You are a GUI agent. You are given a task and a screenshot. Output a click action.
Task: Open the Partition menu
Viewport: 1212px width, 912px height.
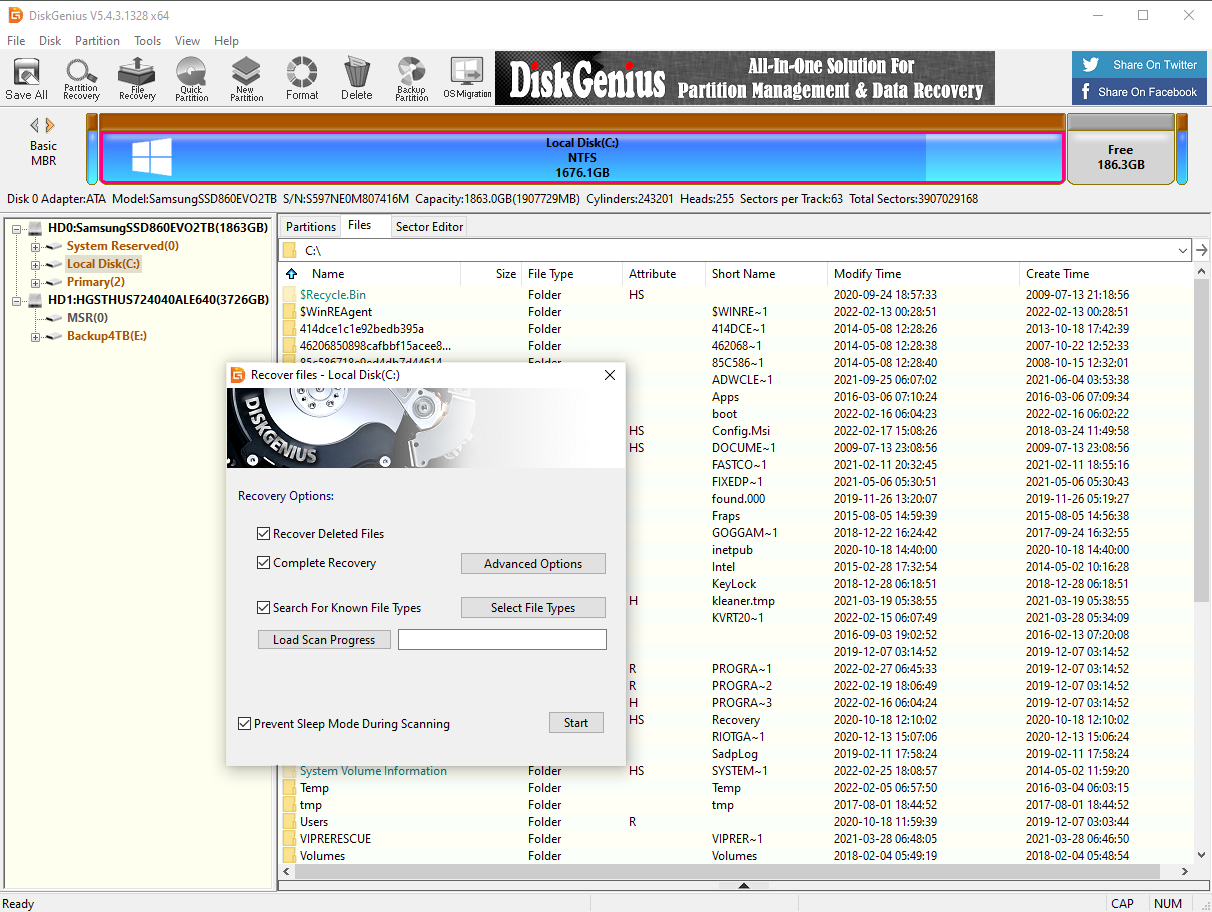click(x=97, y=41)
